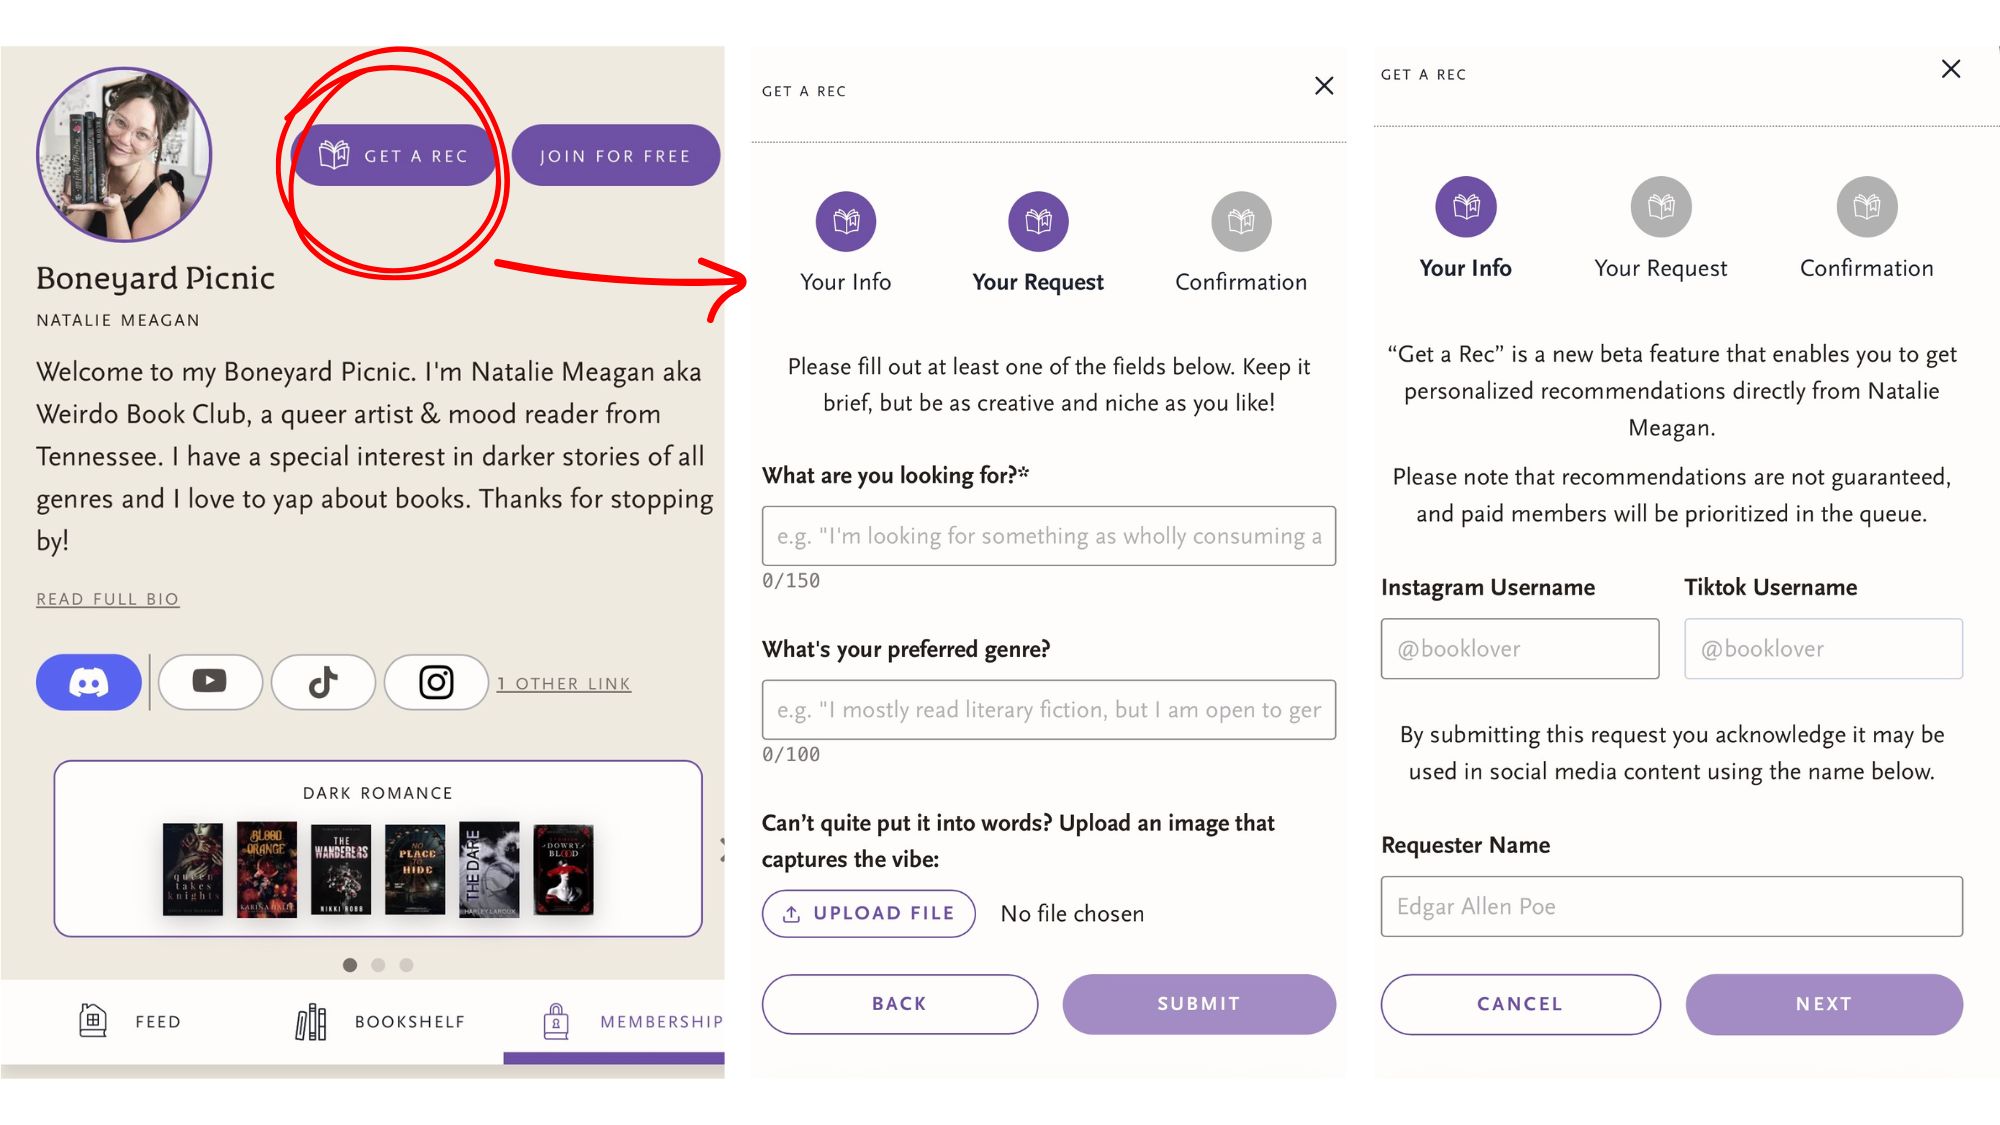Click the Feed tab icon
The height and width of the screenshot is (1125, 2000).
point(93,1020)
